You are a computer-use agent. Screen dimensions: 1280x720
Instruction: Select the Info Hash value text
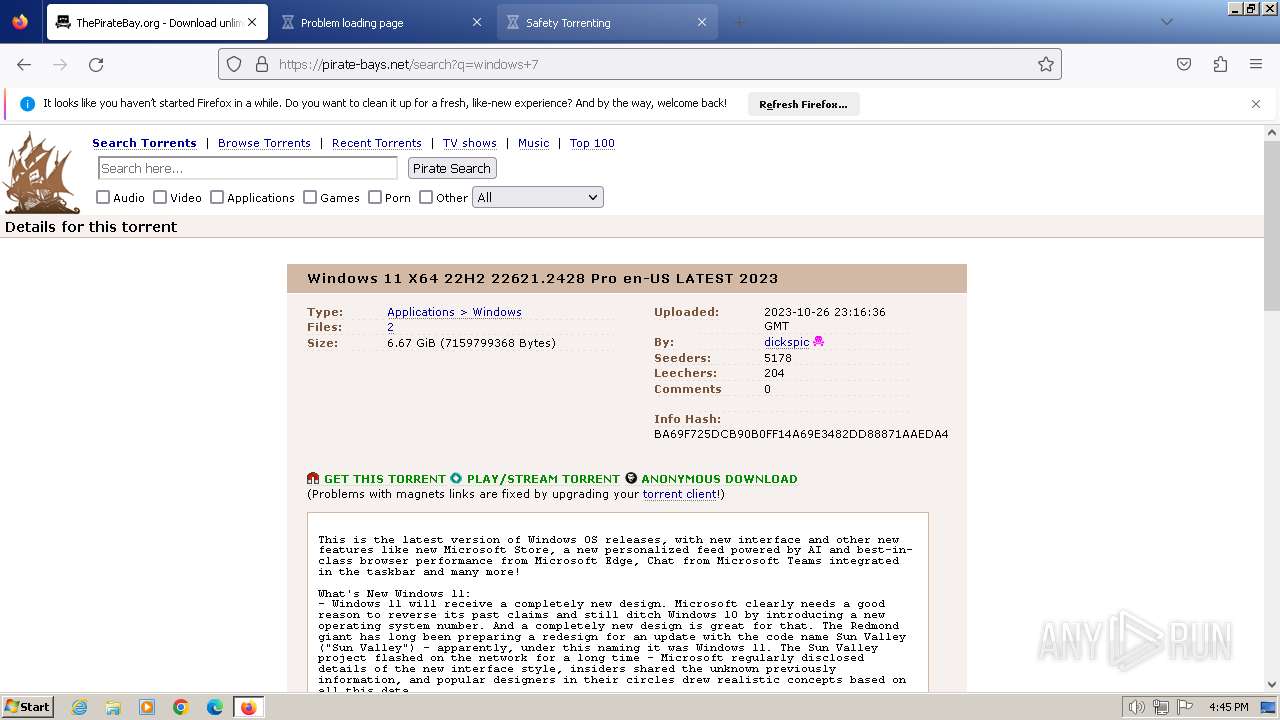pyautogui.click(x=801, y=434)
